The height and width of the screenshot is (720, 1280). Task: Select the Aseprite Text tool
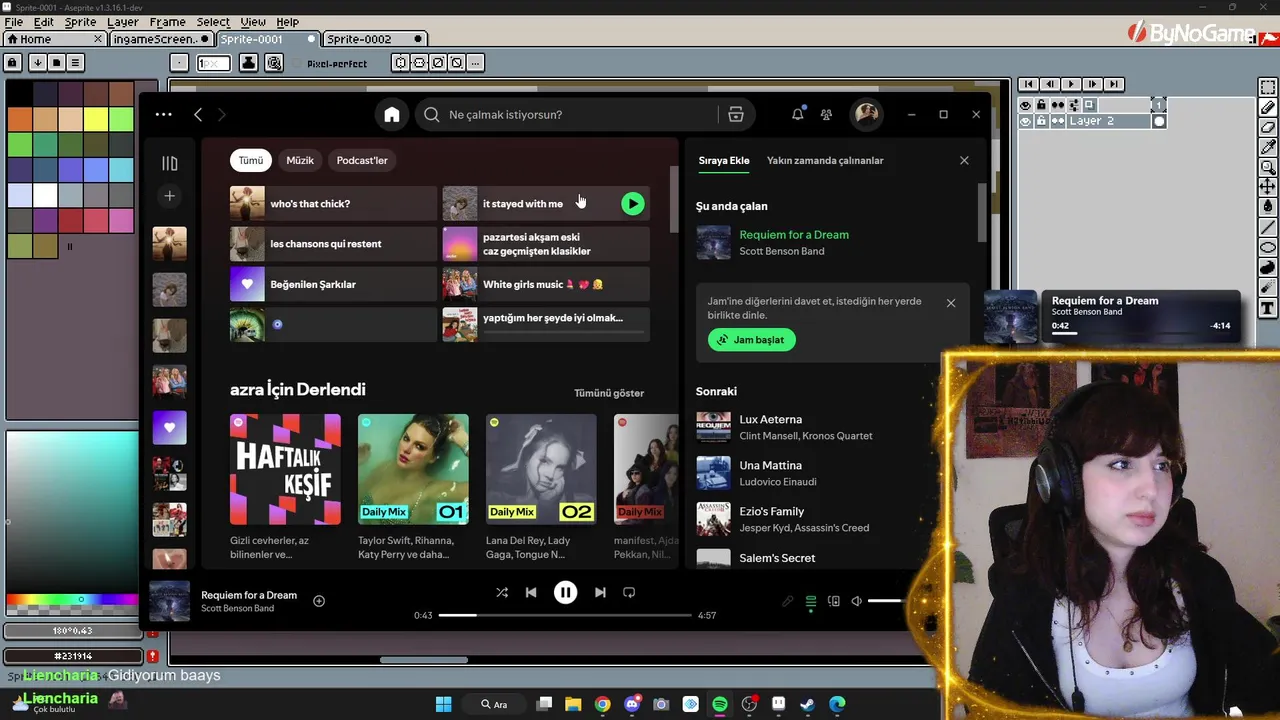pyautogui.click(x=1268, y=308)
